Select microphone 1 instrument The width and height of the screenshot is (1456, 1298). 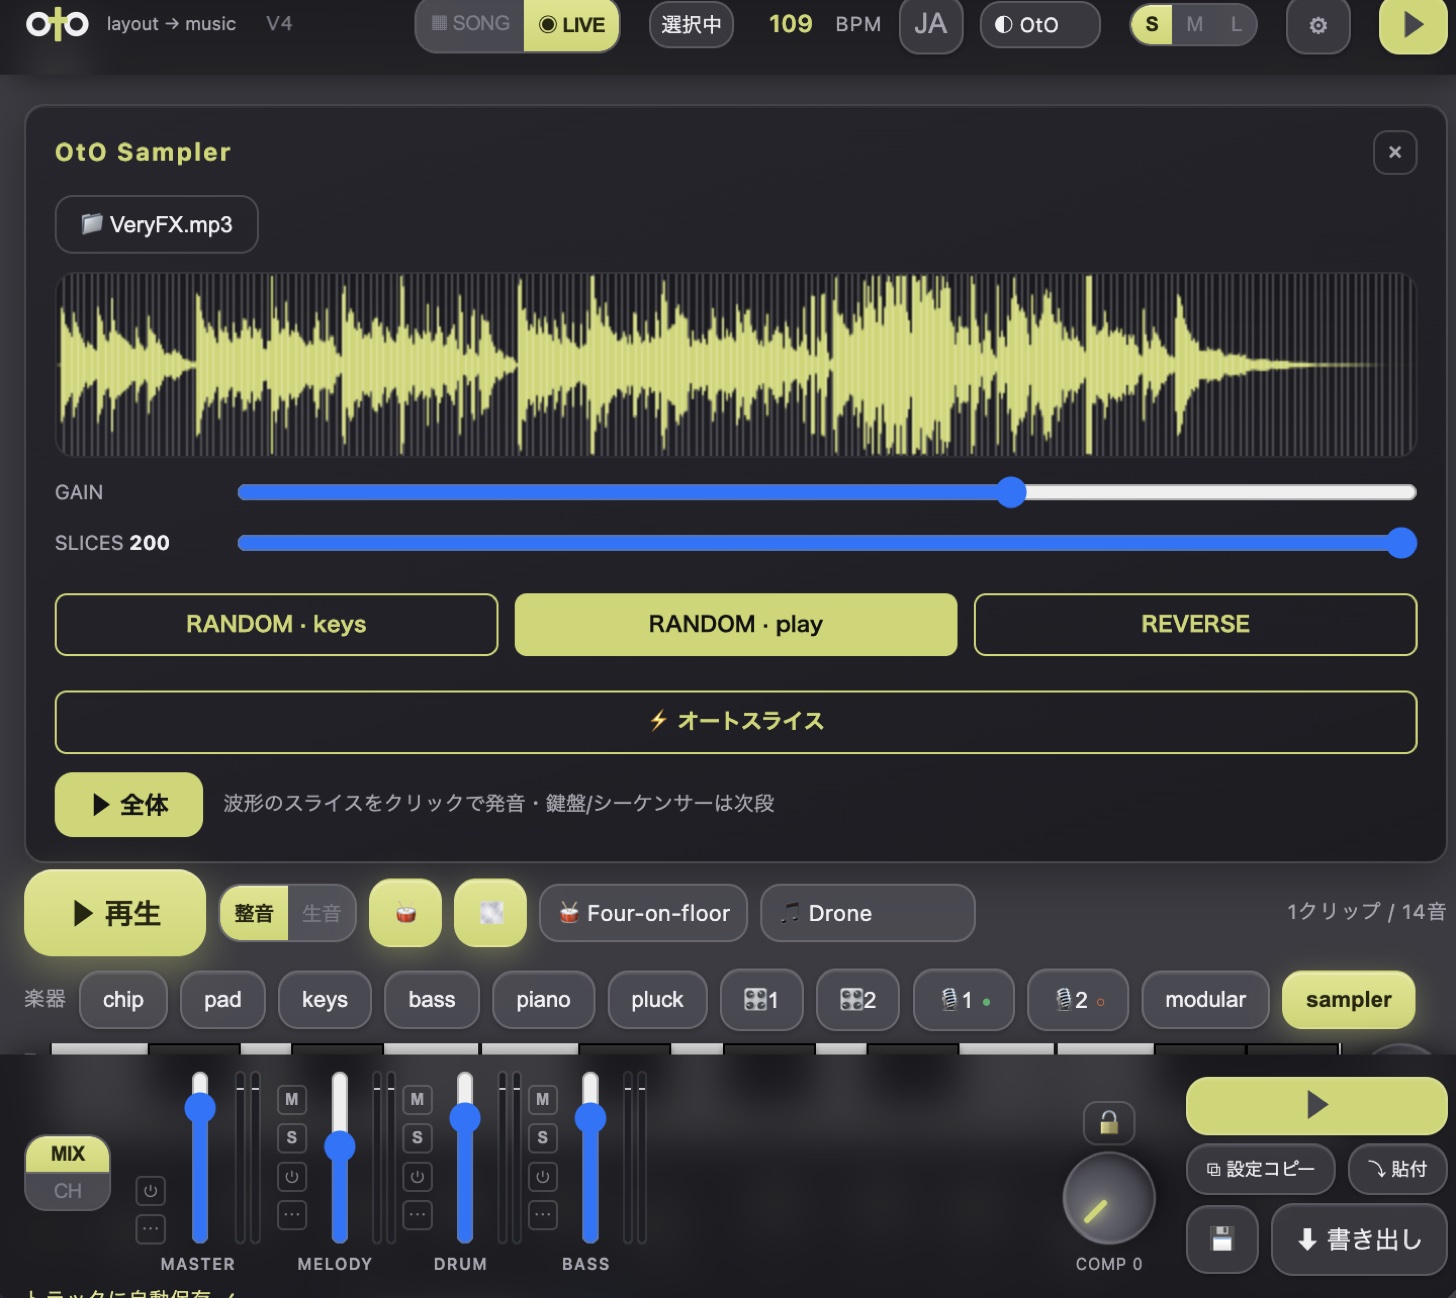pos(964,1000)
